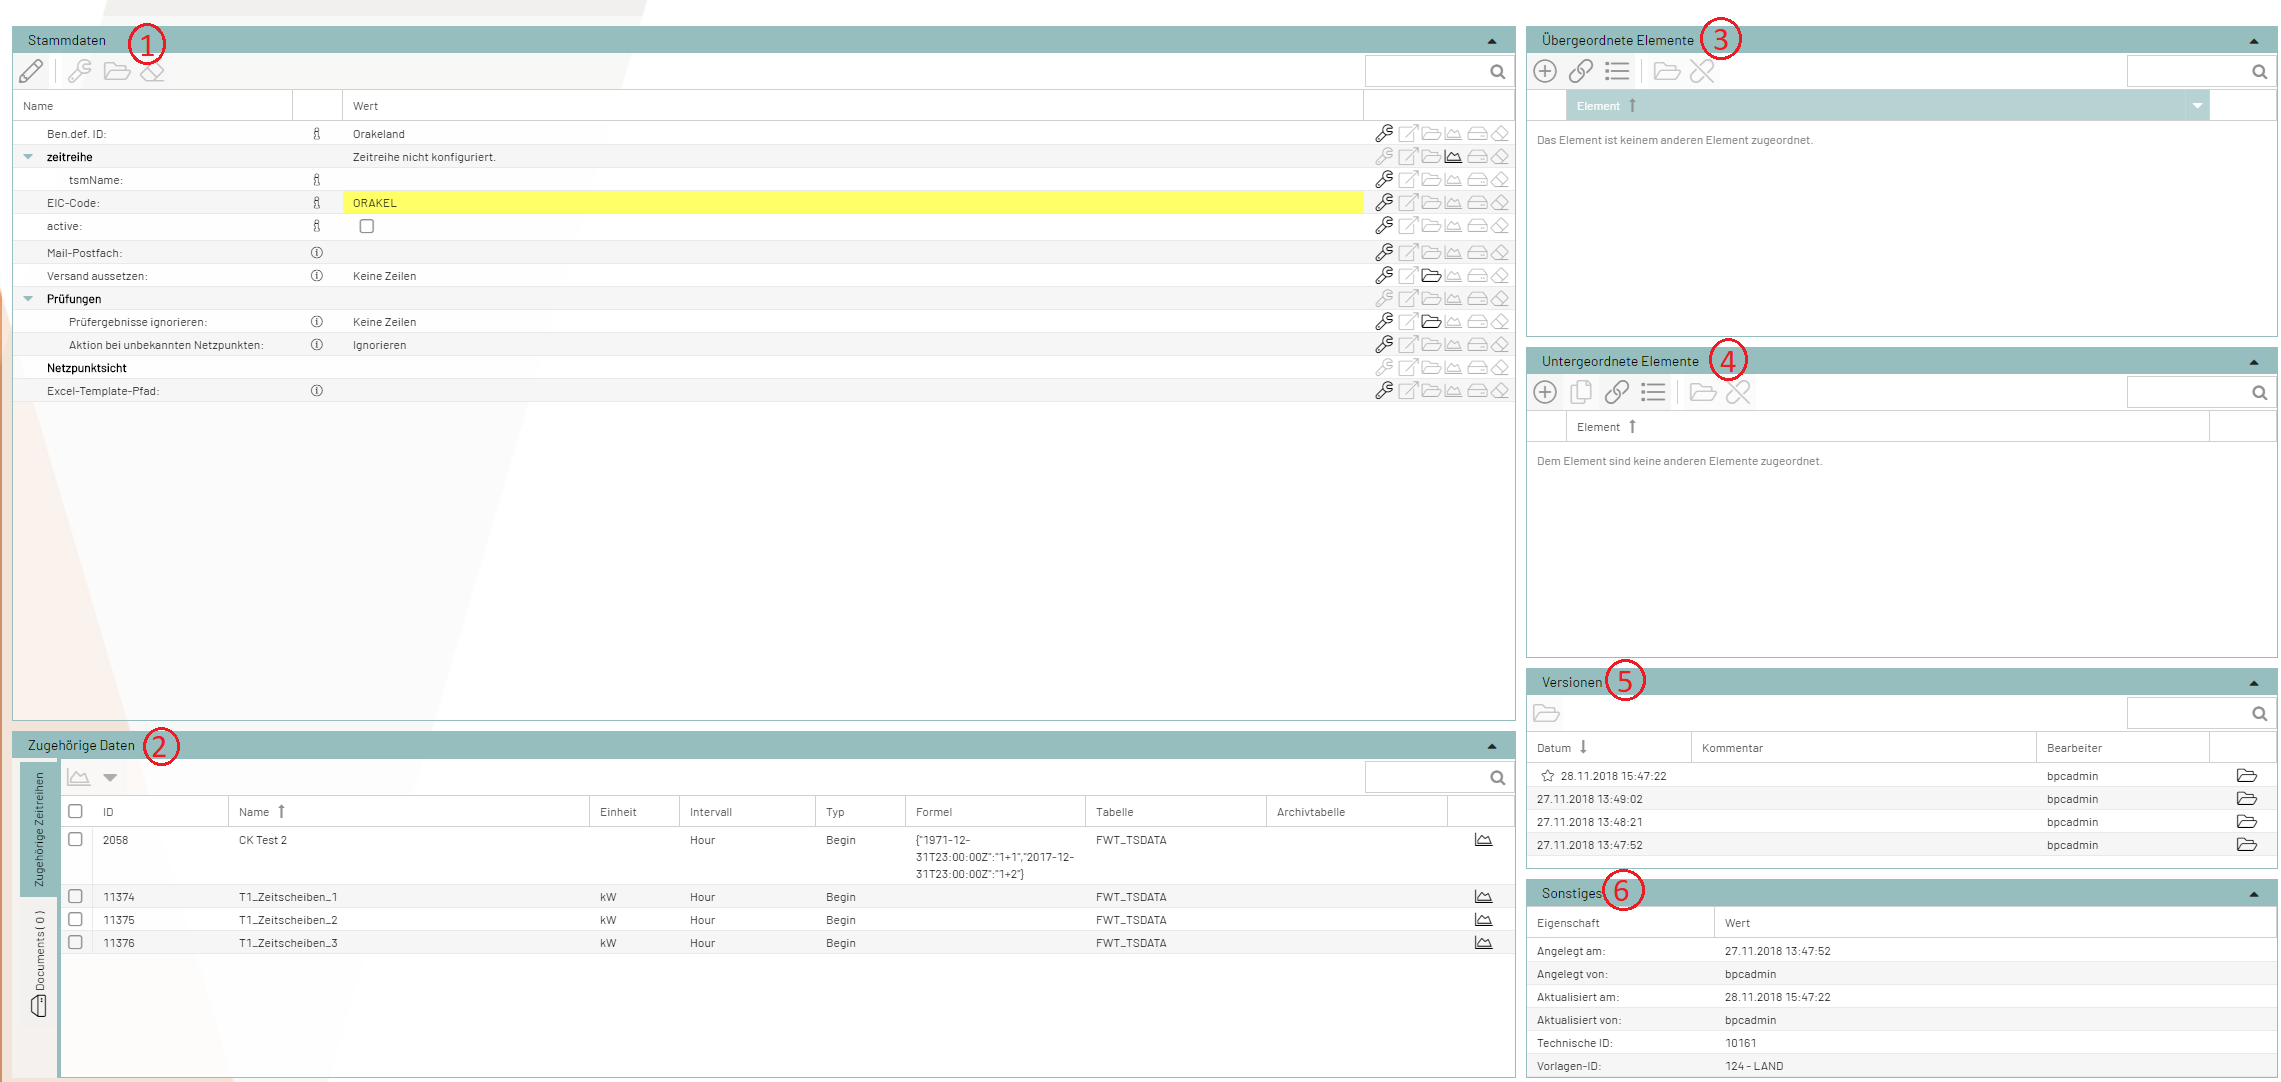Click info icon next to Mail-Postfach
The image size is (2281, 1082).
click(317, 253)
